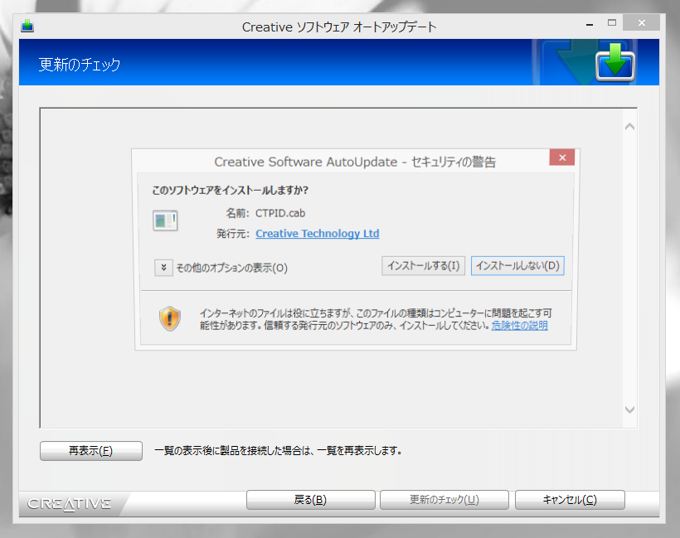
Task: Open the 危険性の説明 link
Action: tap(519, 326)
